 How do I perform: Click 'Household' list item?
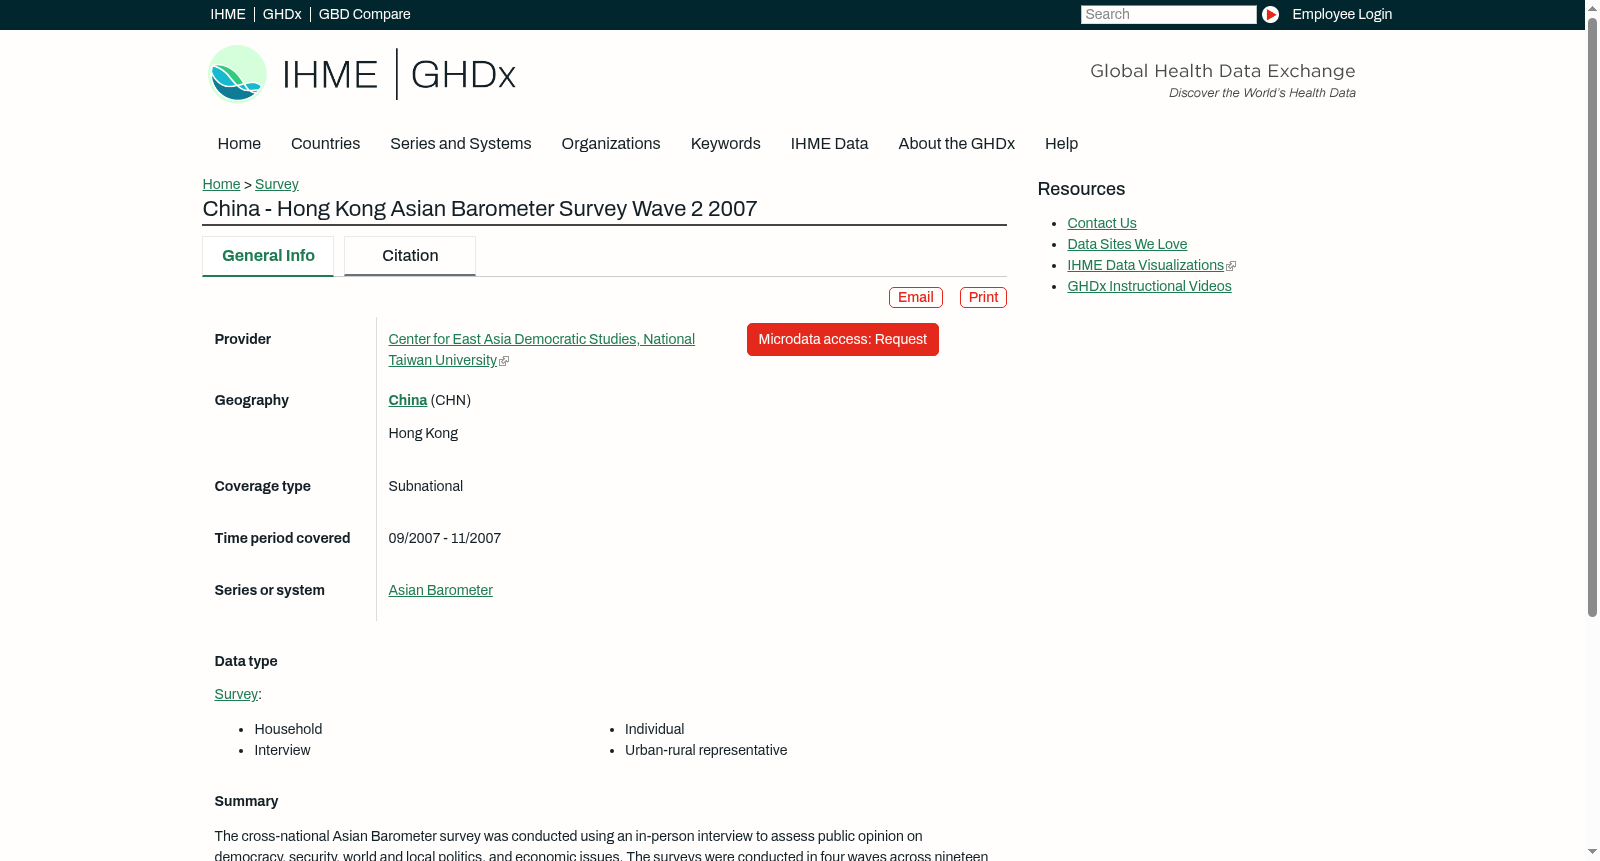[288, 729]
